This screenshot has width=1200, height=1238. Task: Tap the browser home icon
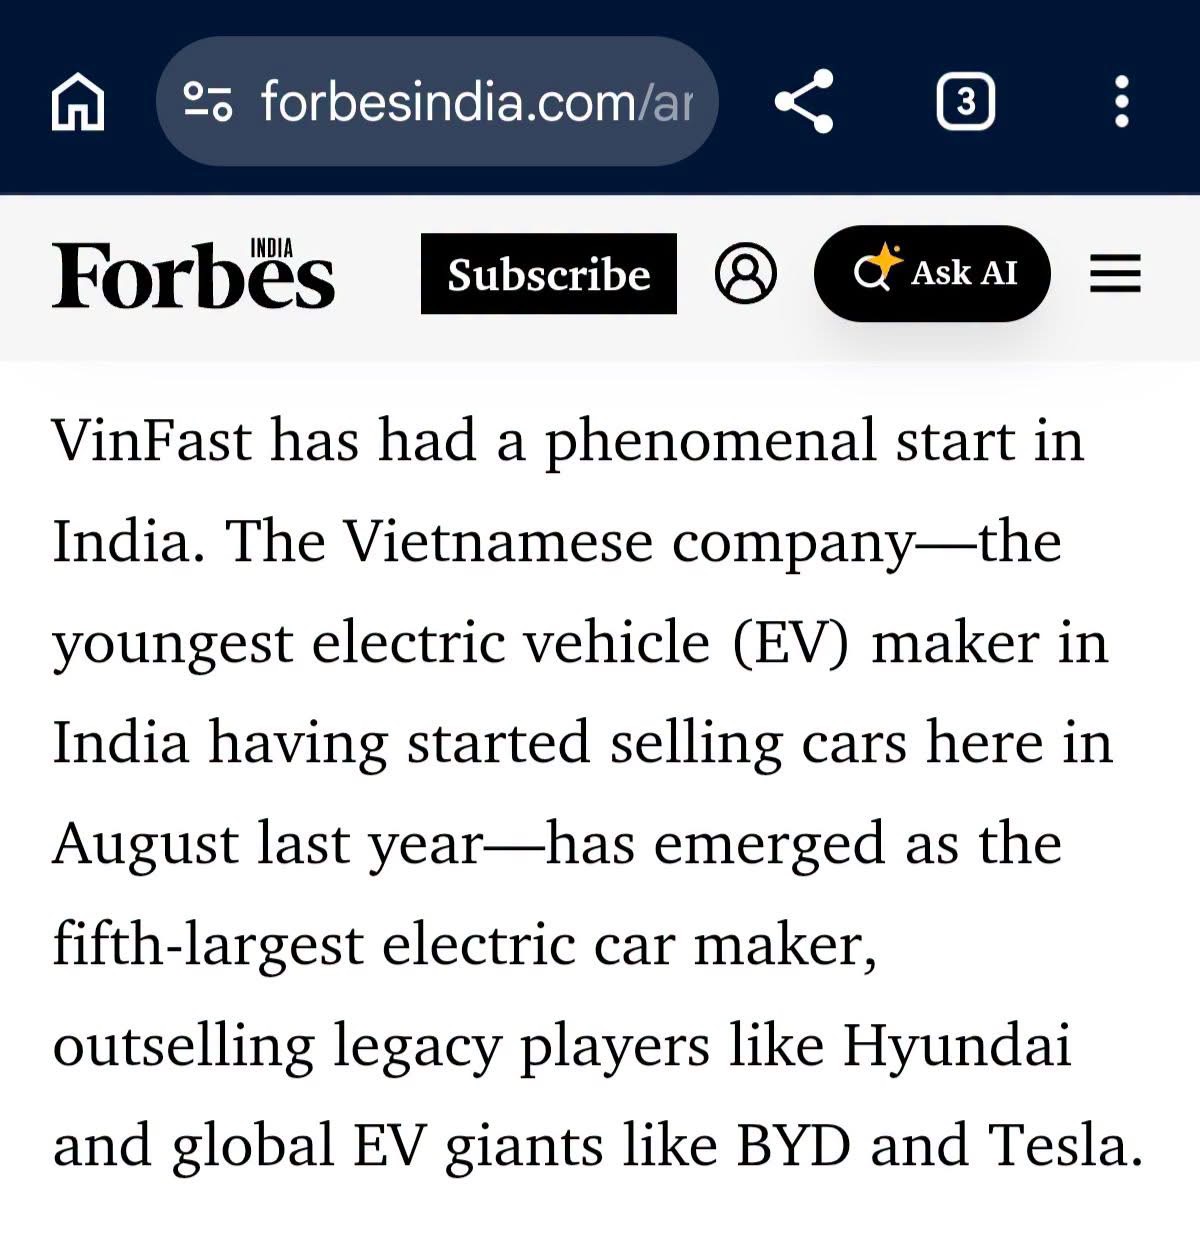point(78,102)
